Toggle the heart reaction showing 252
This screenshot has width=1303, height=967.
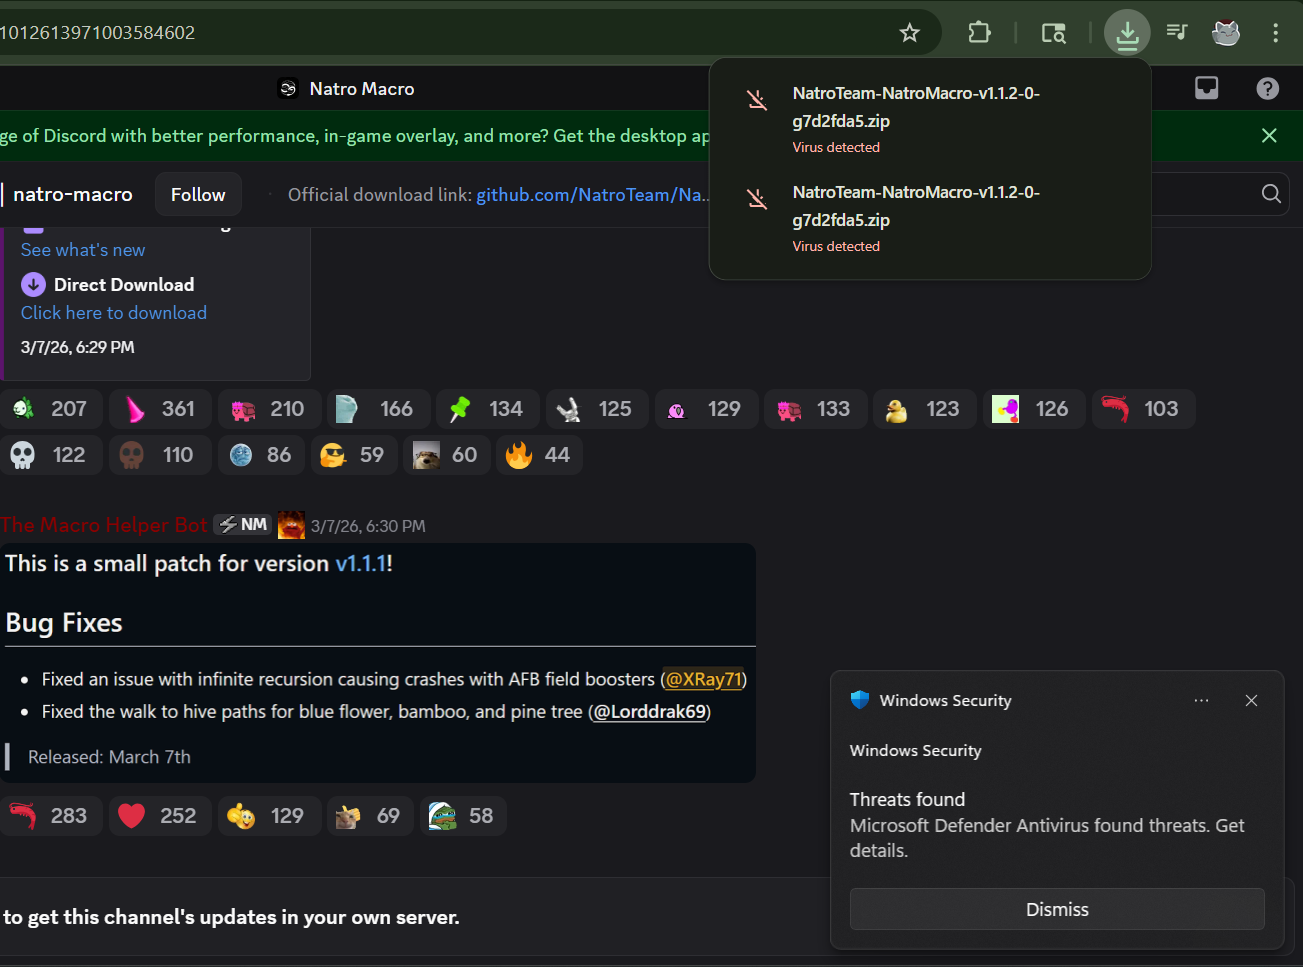pyautogui.click(x=159, y=815)
